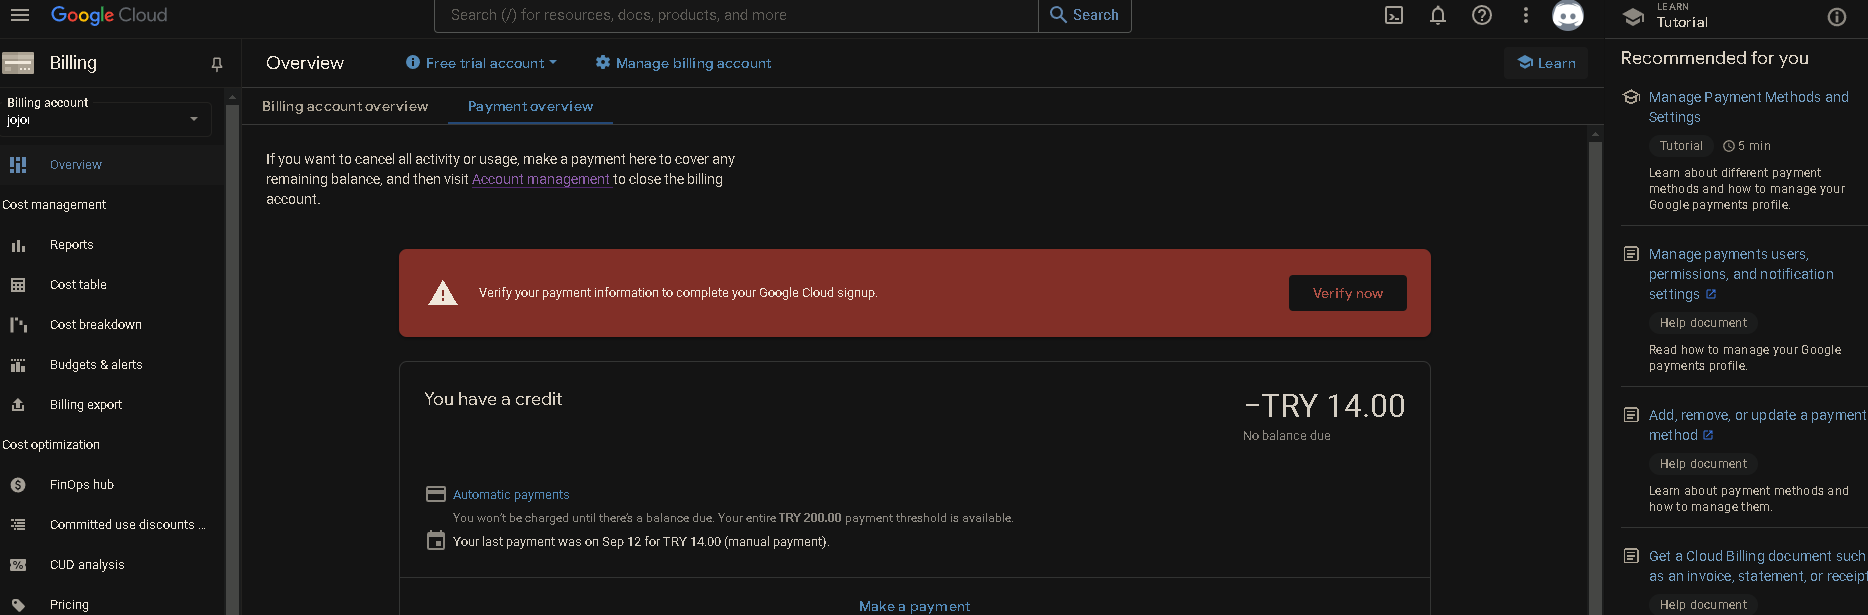
Task: Open the Account management link
Action: 540,180
